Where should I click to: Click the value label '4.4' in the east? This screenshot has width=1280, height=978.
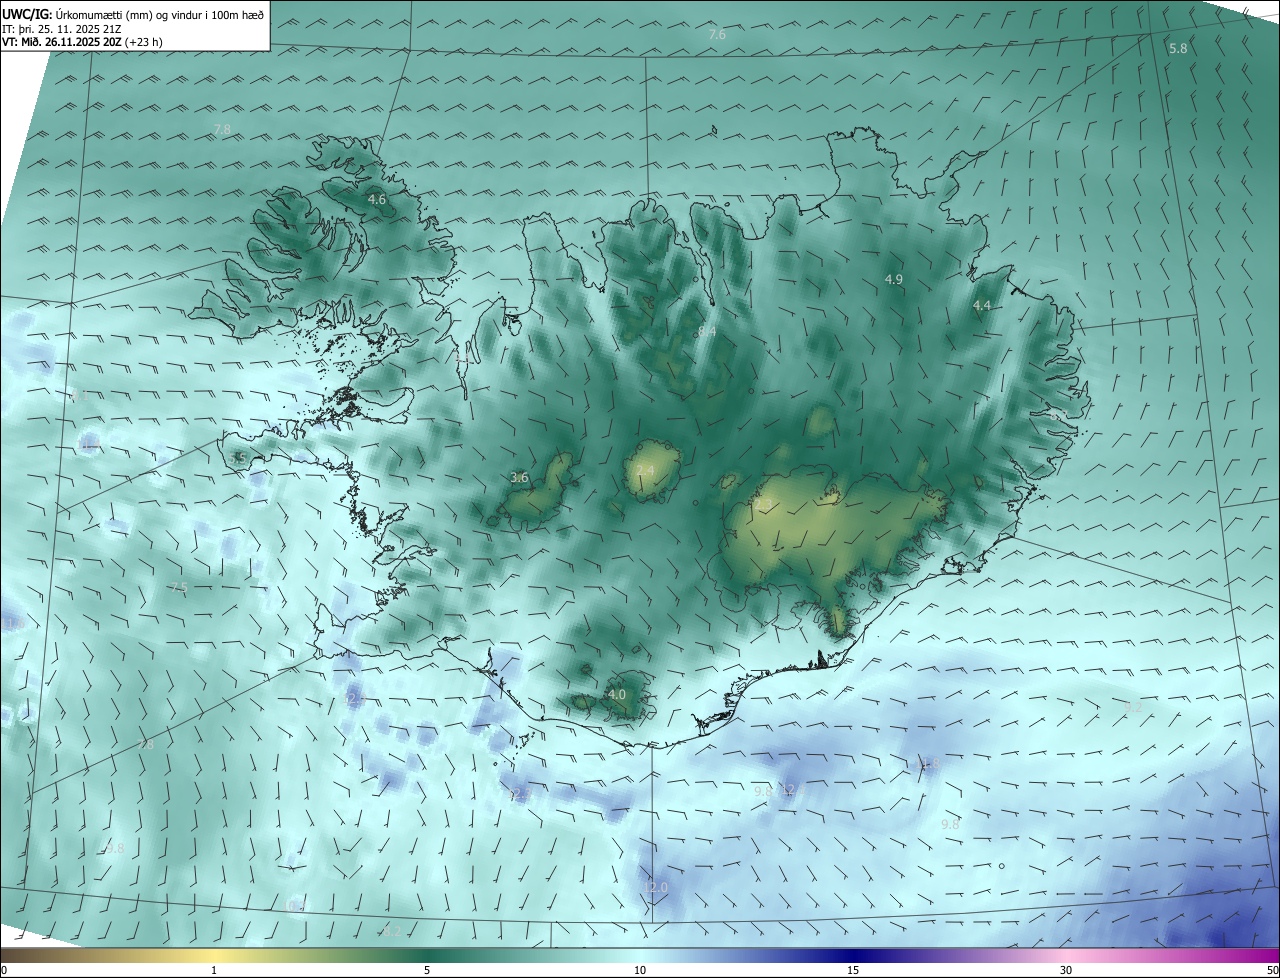982,306
